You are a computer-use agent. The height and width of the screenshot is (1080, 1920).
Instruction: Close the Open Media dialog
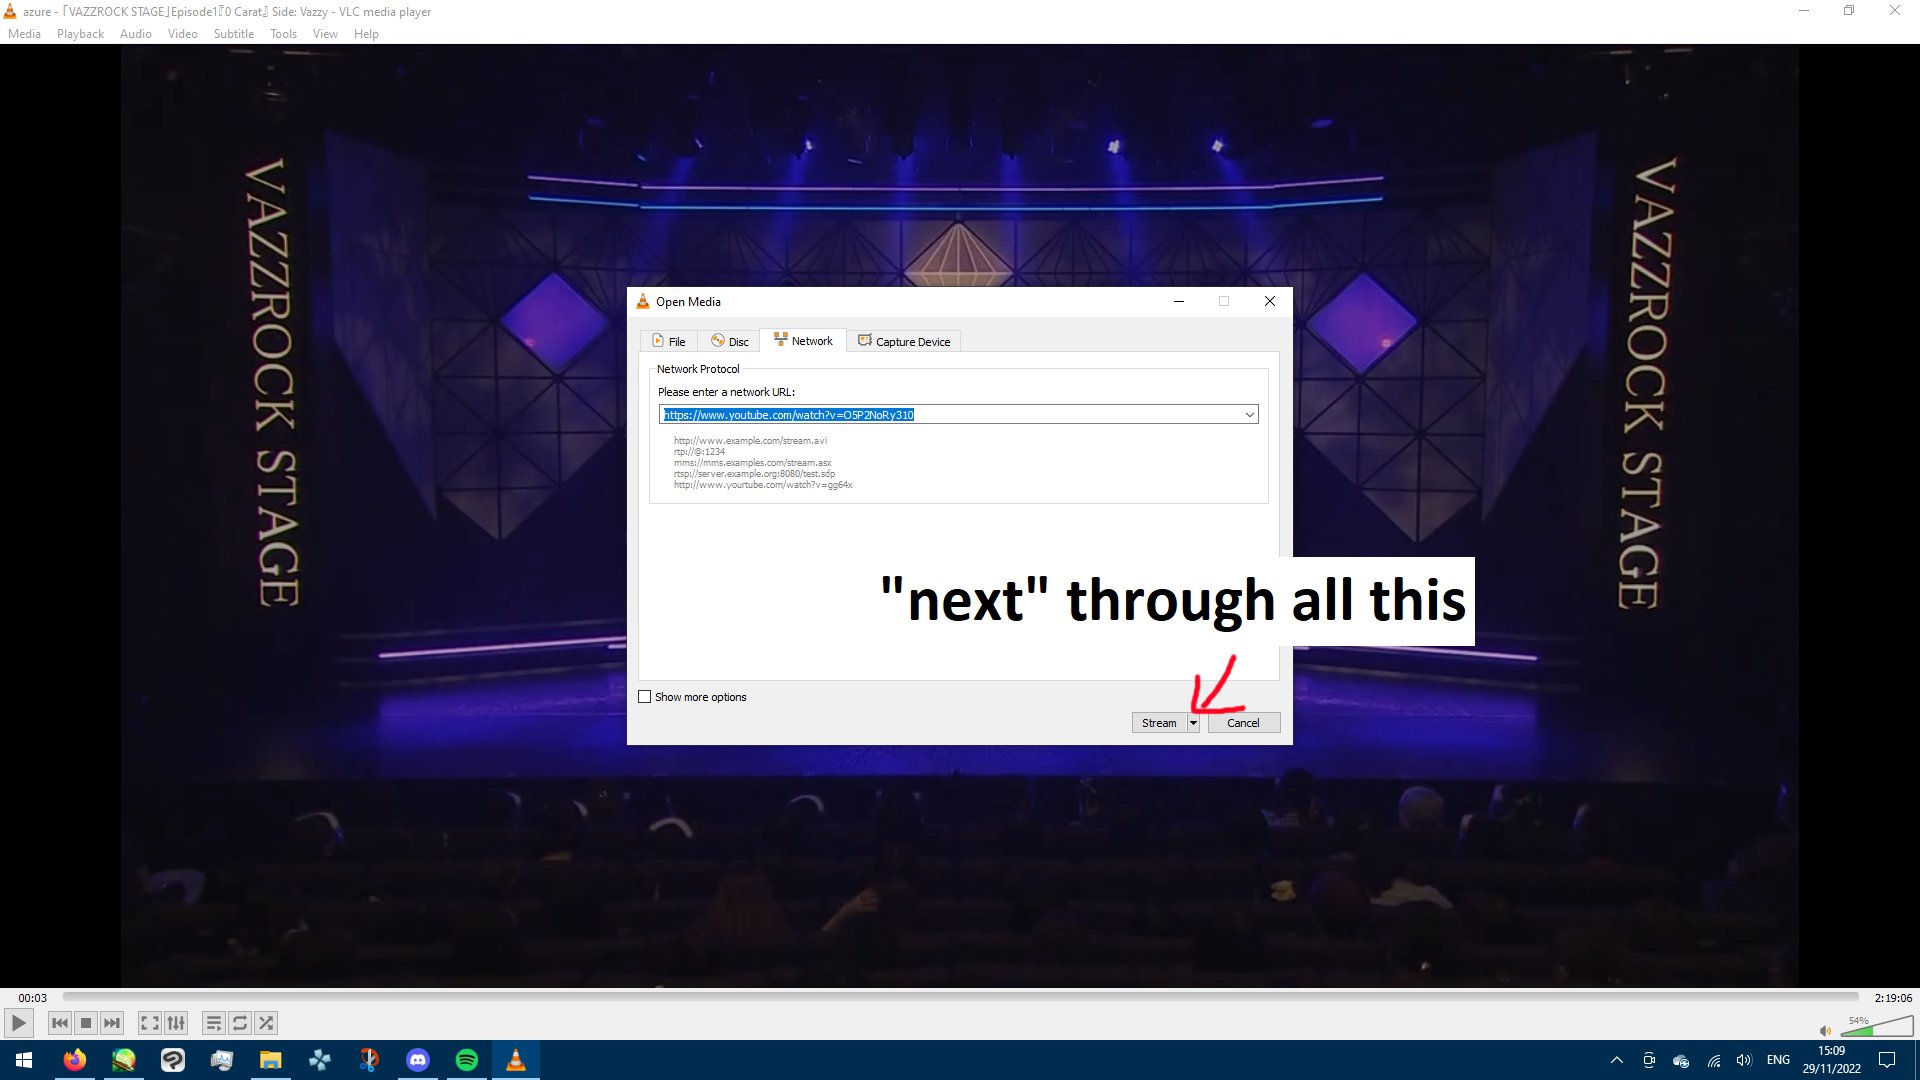1269,301
